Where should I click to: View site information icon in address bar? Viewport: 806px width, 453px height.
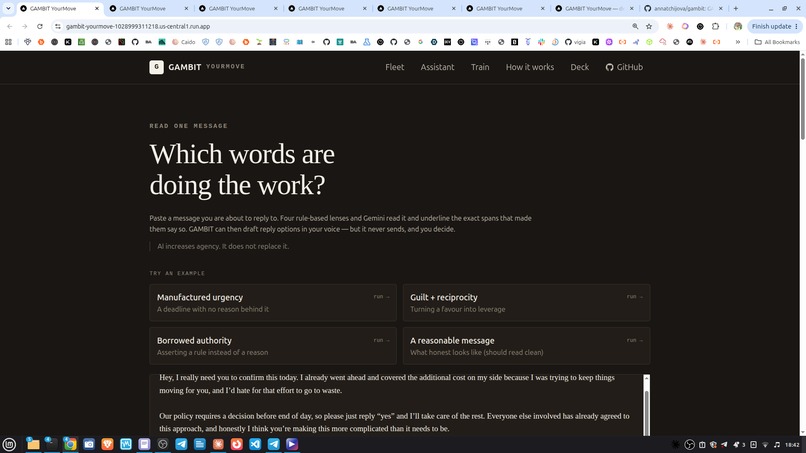[58, 26]
